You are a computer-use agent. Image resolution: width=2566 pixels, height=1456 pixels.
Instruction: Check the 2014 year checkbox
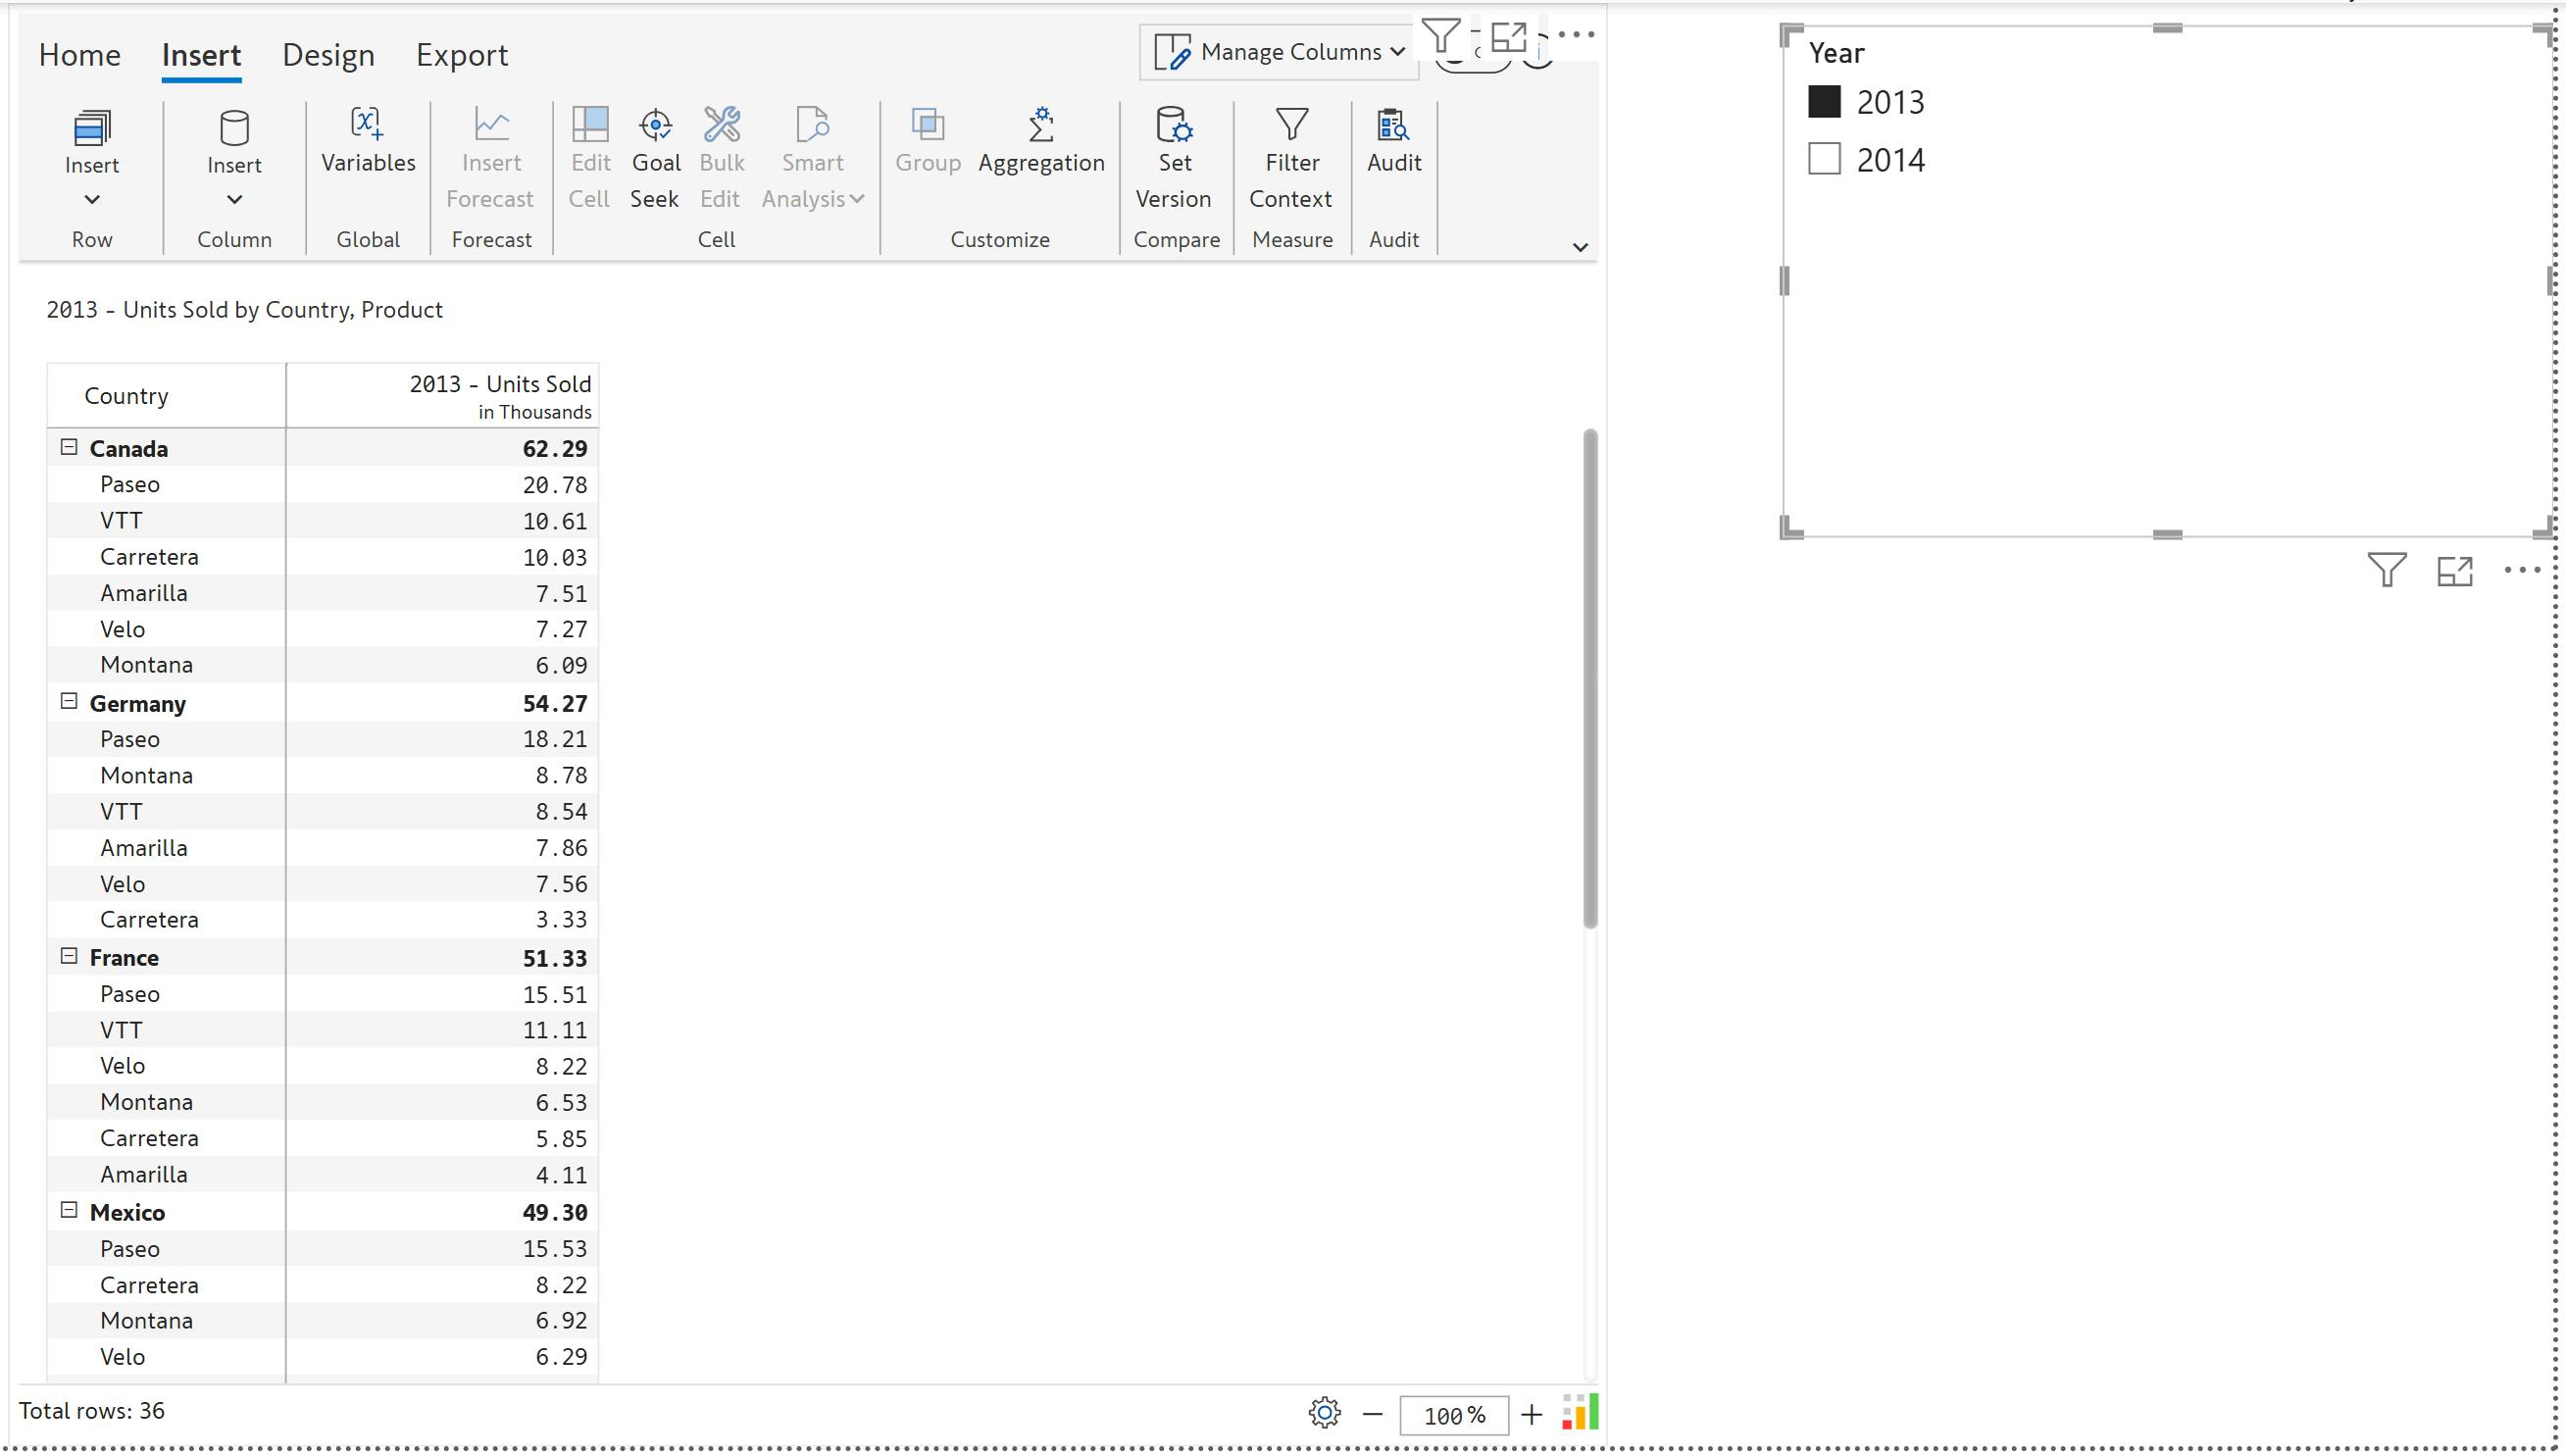(x=1824, y=159)
